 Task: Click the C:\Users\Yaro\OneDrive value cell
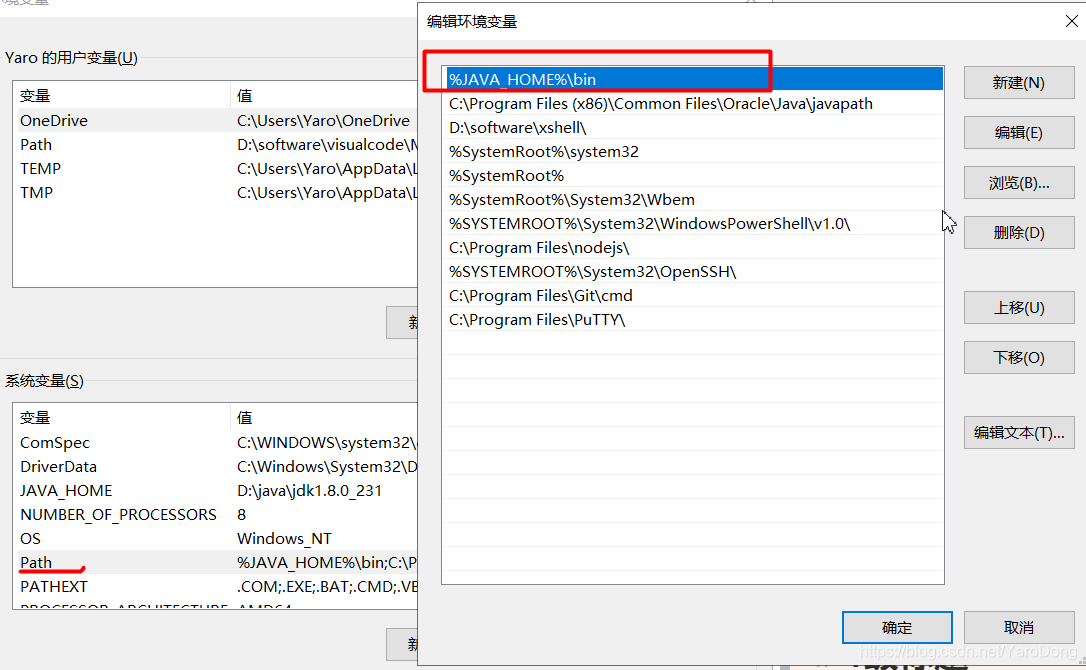click(323, 120)
